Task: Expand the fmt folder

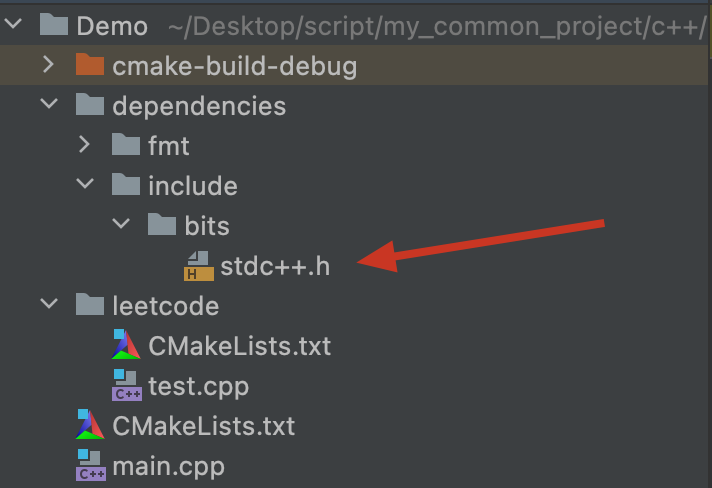Action: [84, 145]
